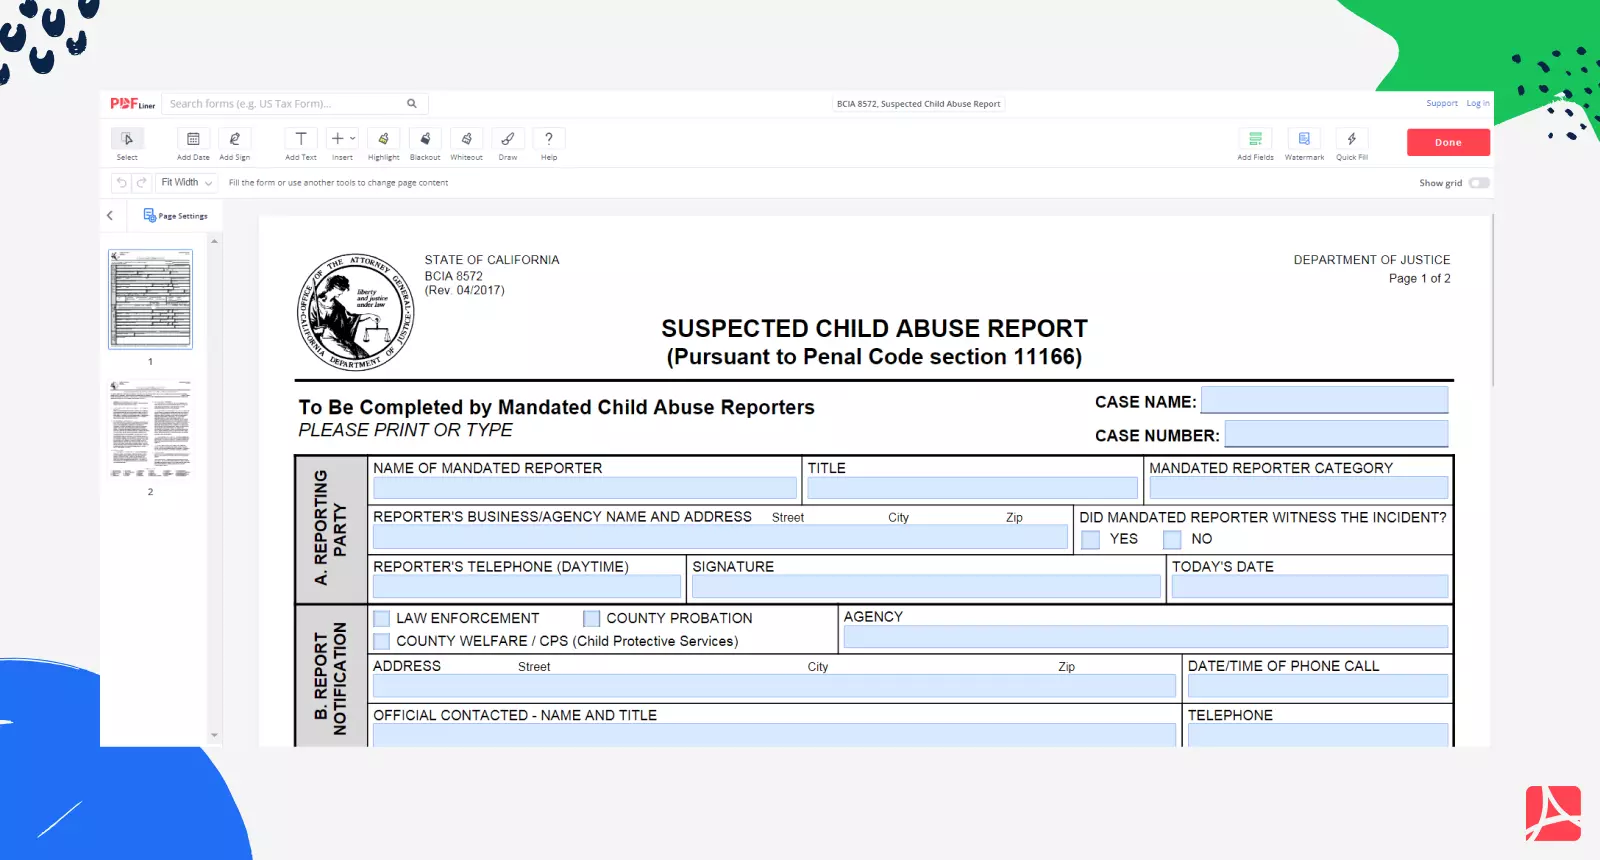
Task: Click the Reporter's Telephone (Daytime) field
Action: [527, 587]
